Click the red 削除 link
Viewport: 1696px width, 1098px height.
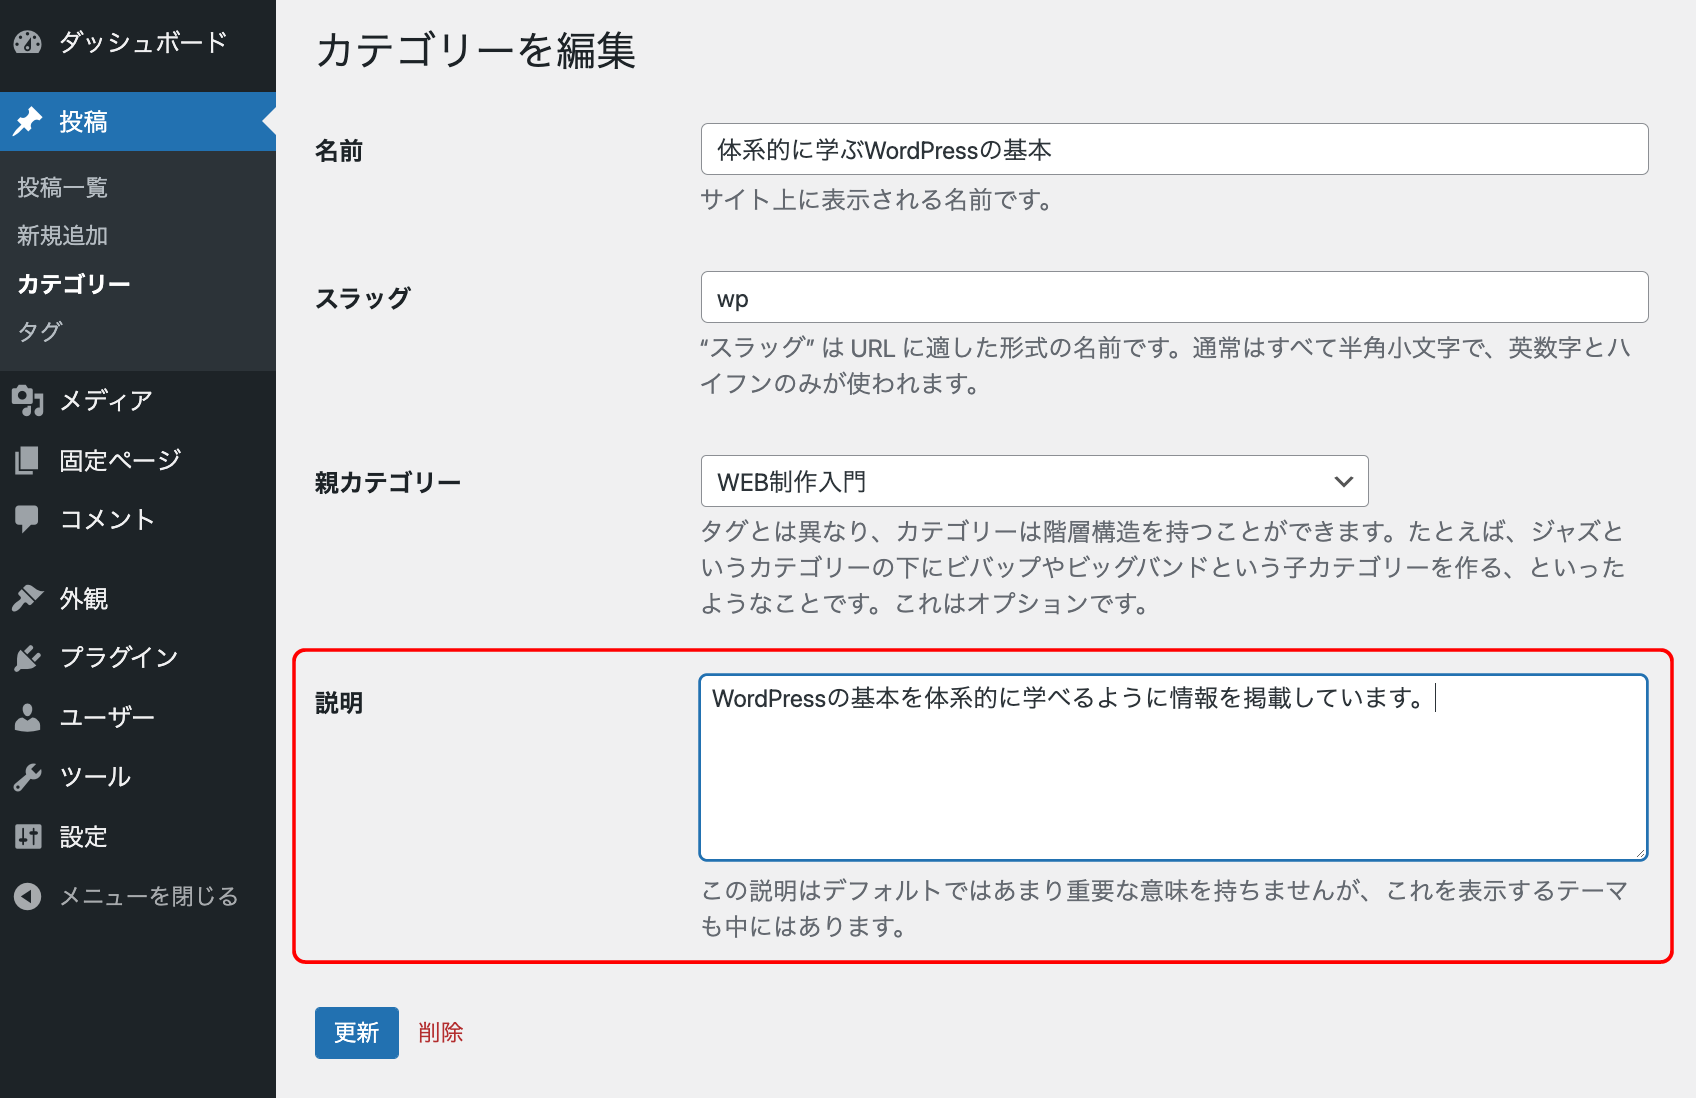tap(441, 1033)
